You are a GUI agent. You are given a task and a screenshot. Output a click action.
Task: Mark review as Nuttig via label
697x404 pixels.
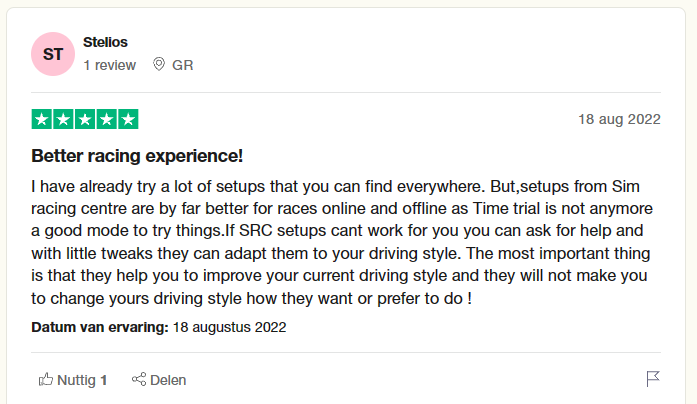click(76, 380)
